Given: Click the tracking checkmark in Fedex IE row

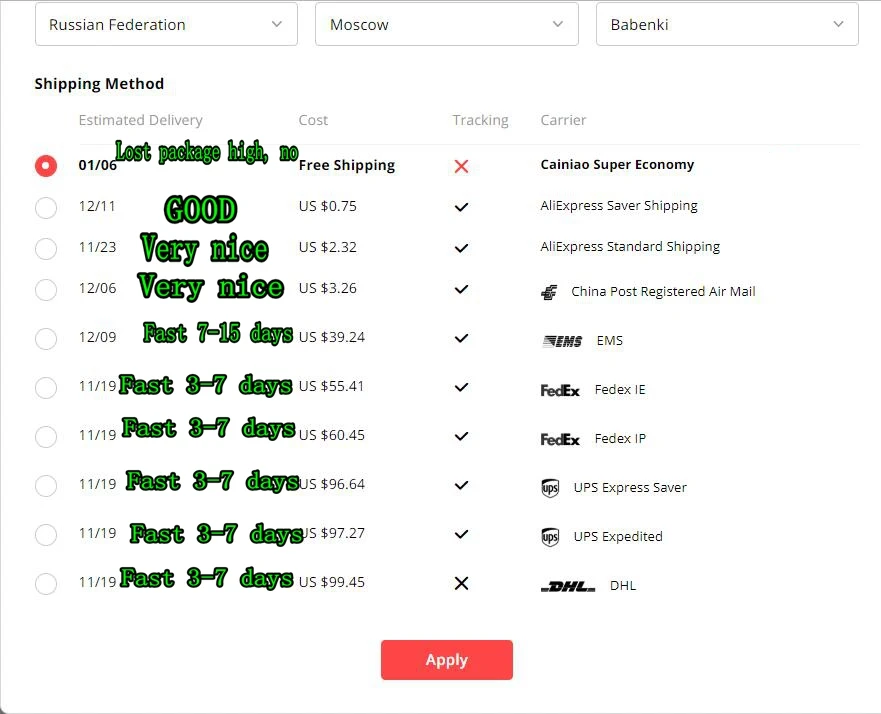Looking at the screenshot, I should point(461,387).
